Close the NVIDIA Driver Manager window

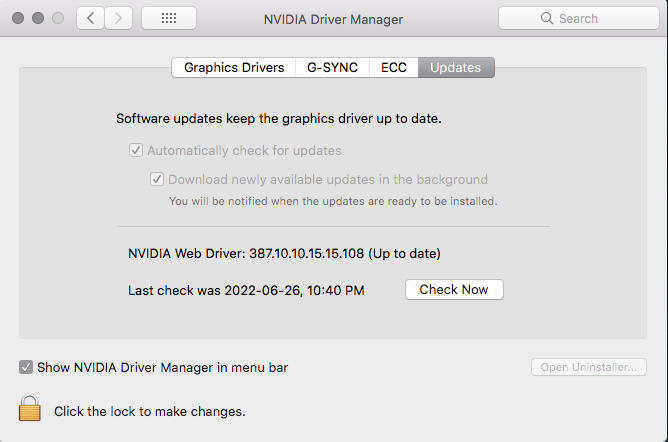coord(20,18)
